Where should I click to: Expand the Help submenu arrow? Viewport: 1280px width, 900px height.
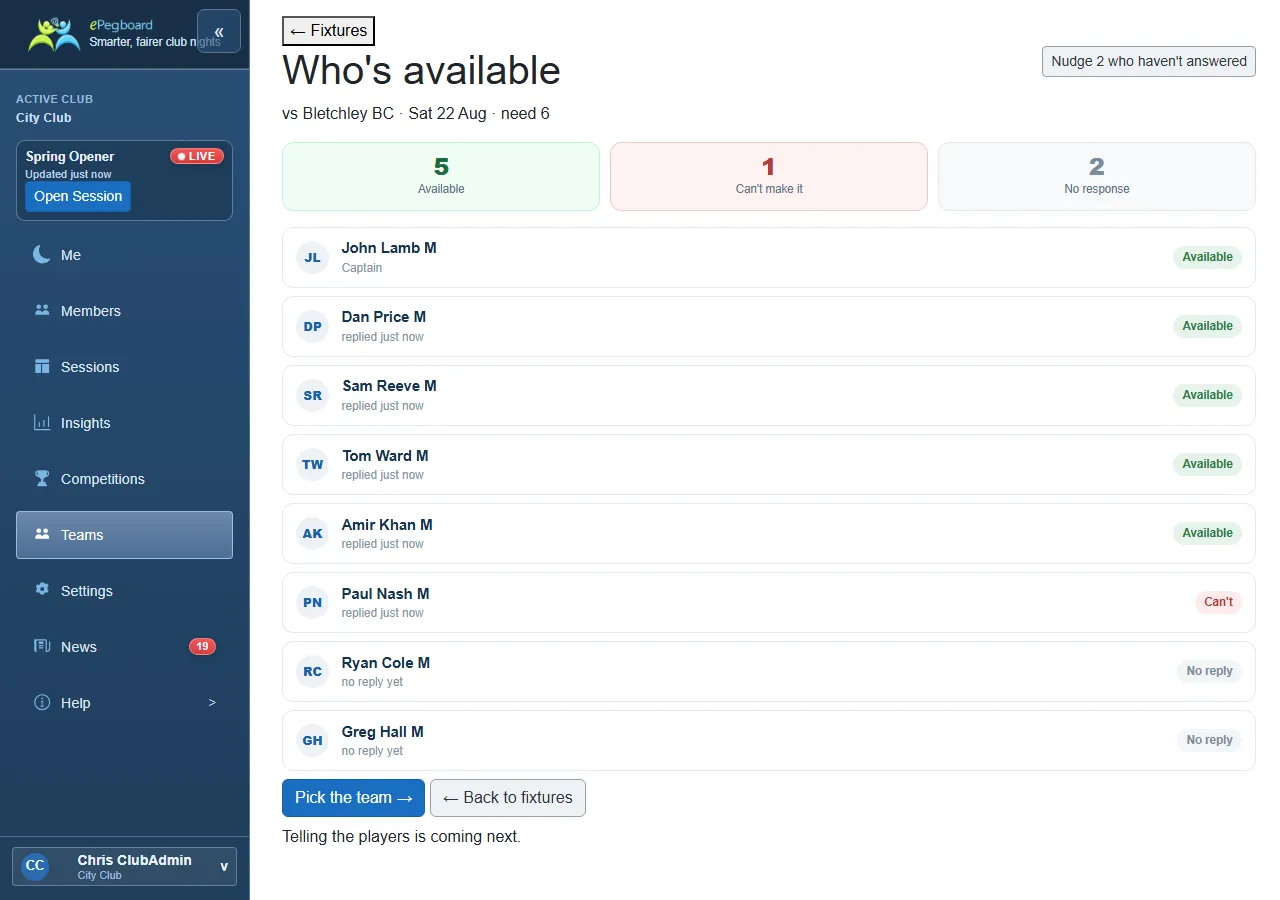click(x=212, y=703)
